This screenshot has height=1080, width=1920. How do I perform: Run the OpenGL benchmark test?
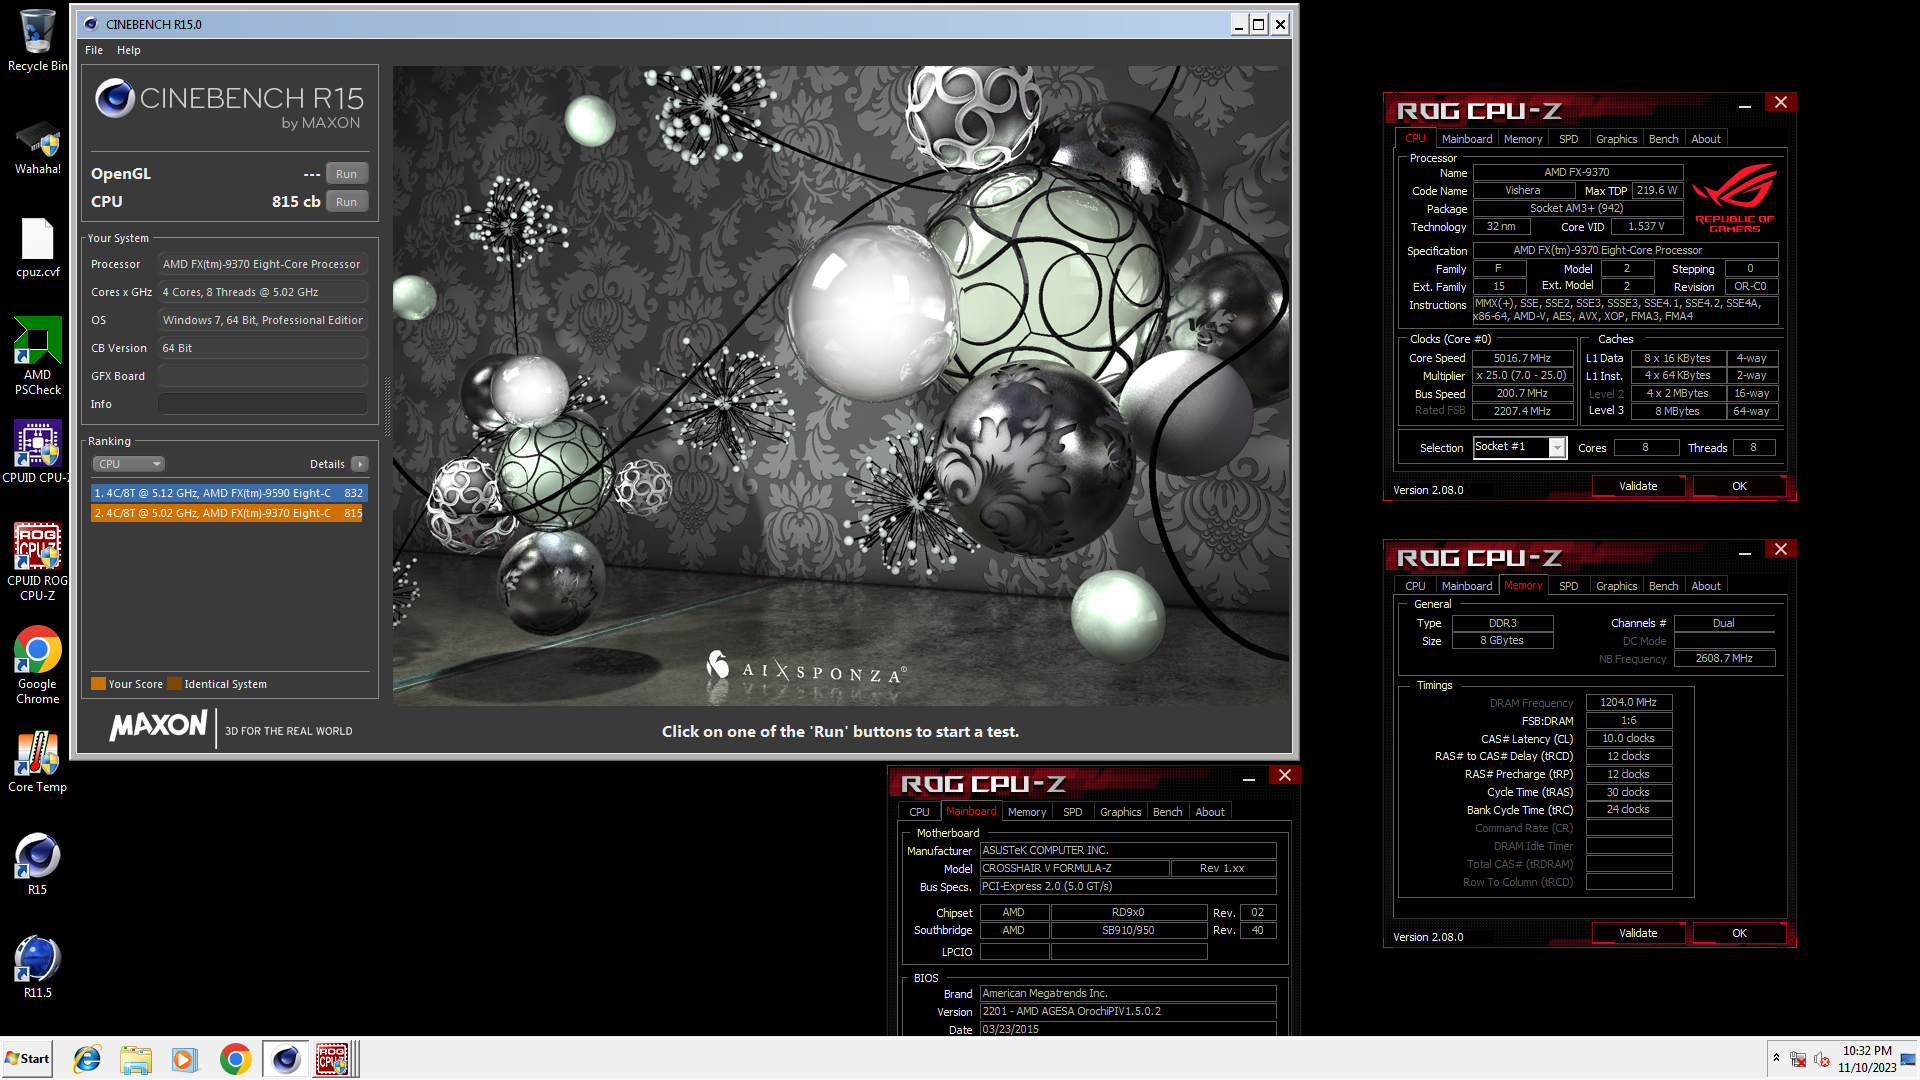point(346,174)
